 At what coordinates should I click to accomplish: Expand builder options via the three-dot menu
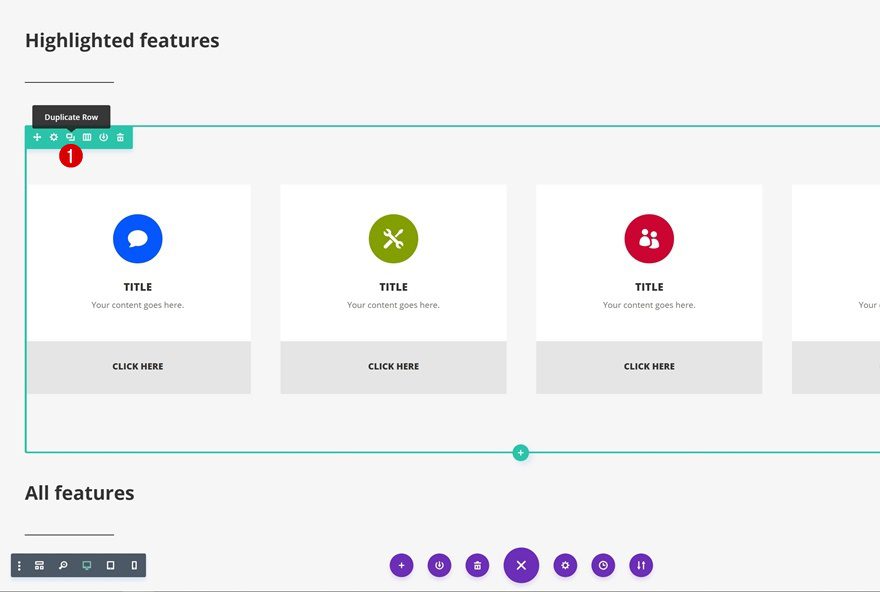tap(19, 565)
